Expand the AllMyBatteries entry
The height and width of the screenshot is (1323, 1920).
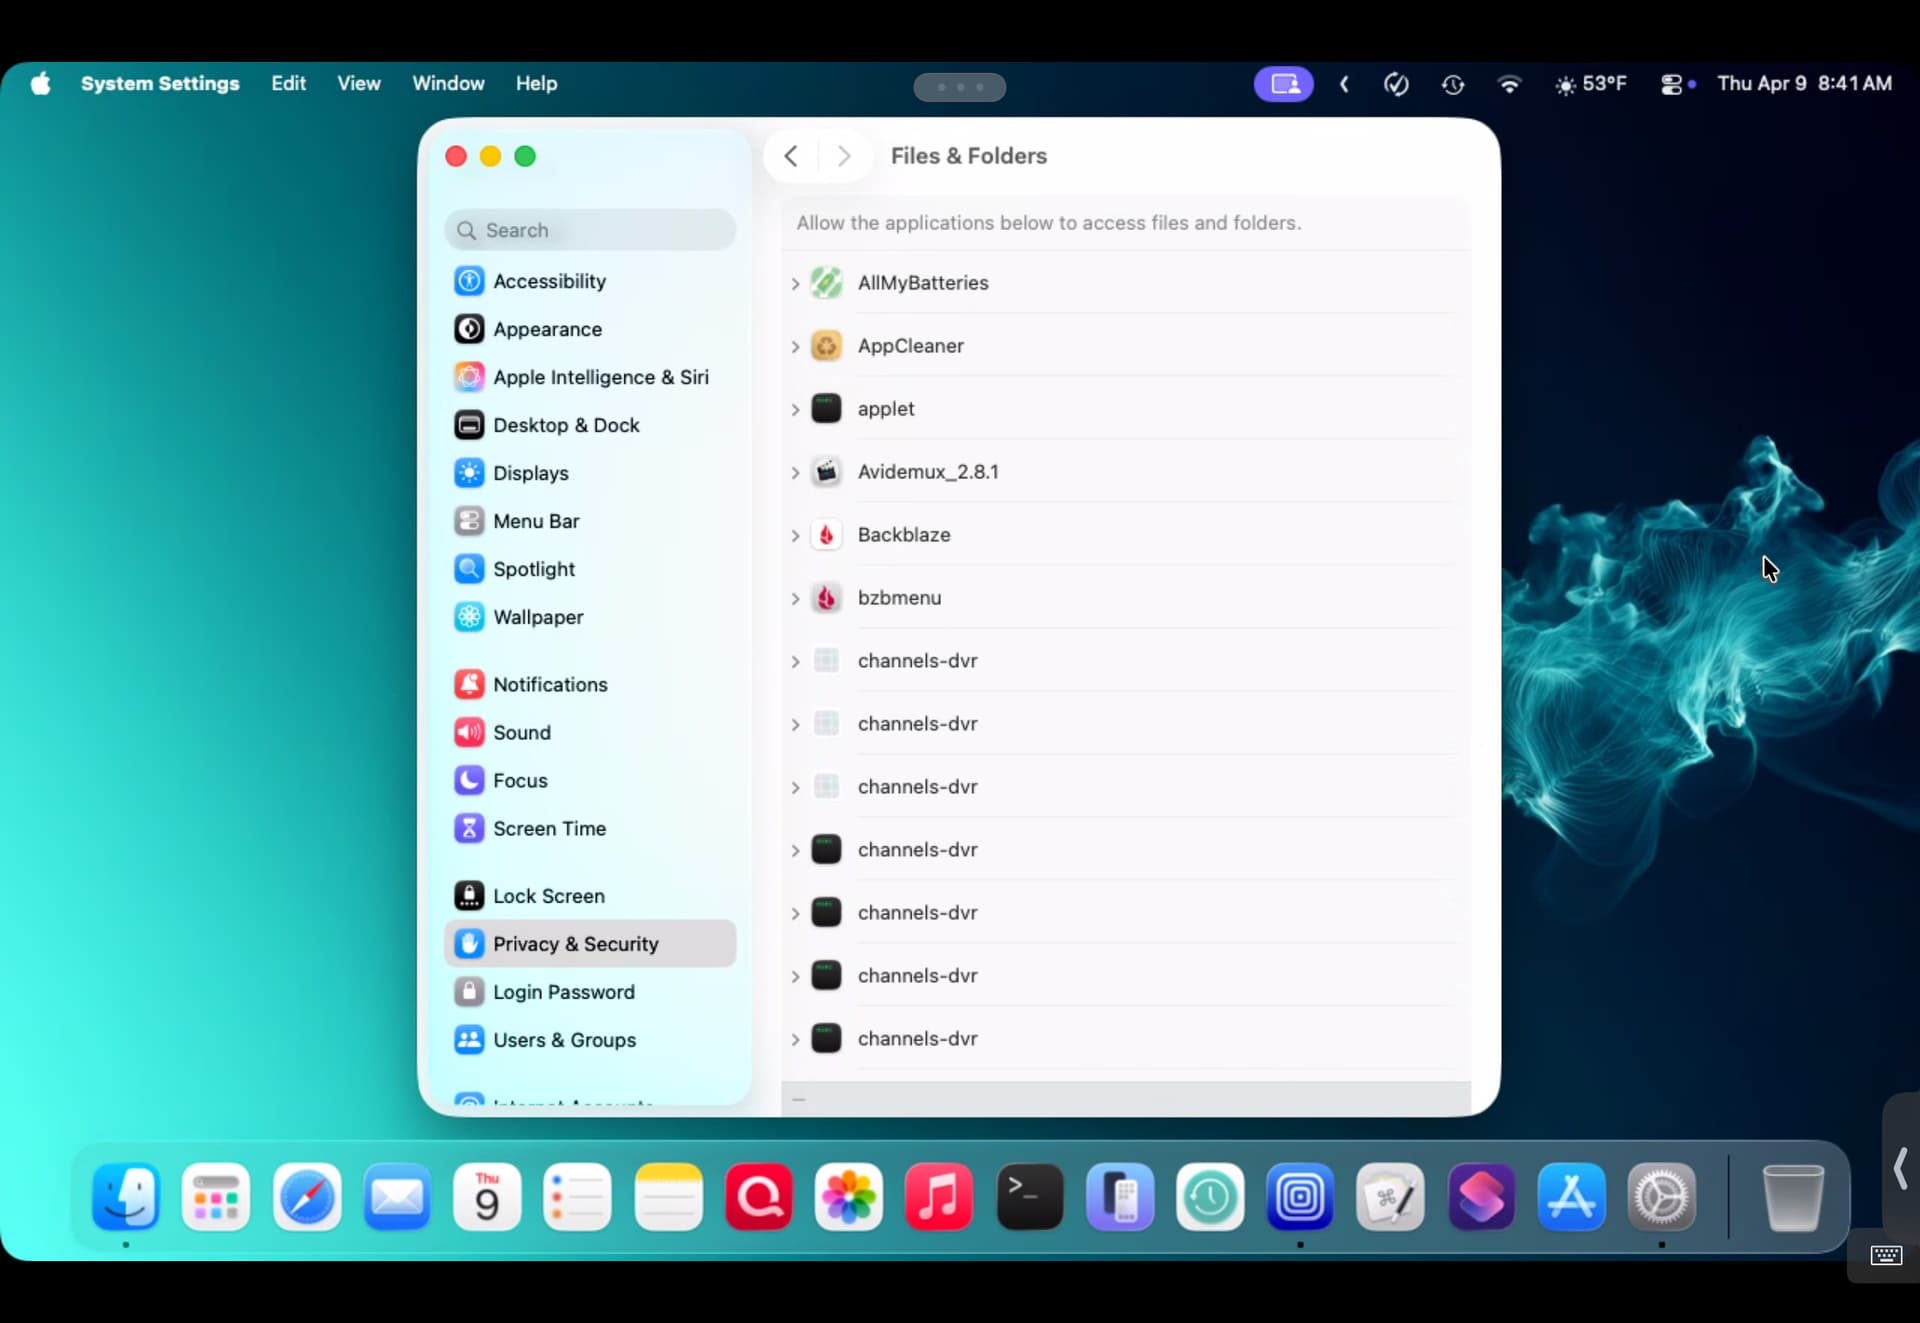795,284
